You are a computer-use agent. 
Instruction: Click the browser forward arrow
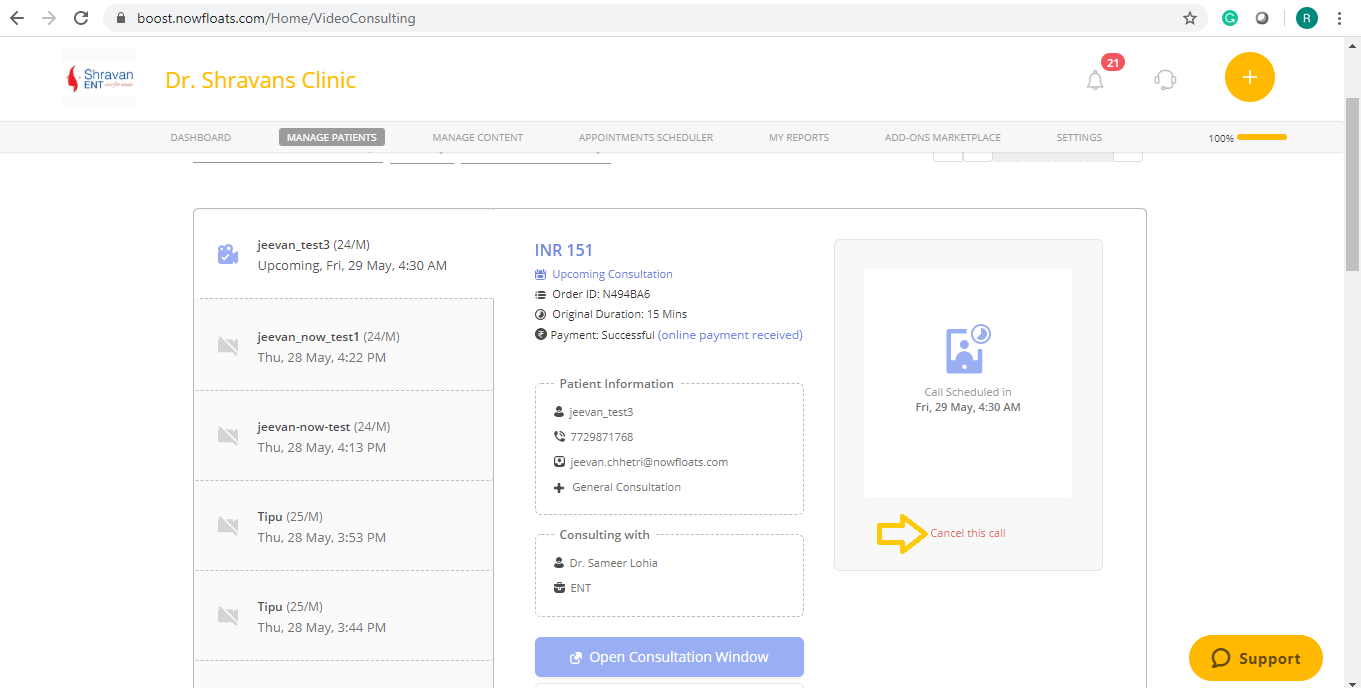49,18
